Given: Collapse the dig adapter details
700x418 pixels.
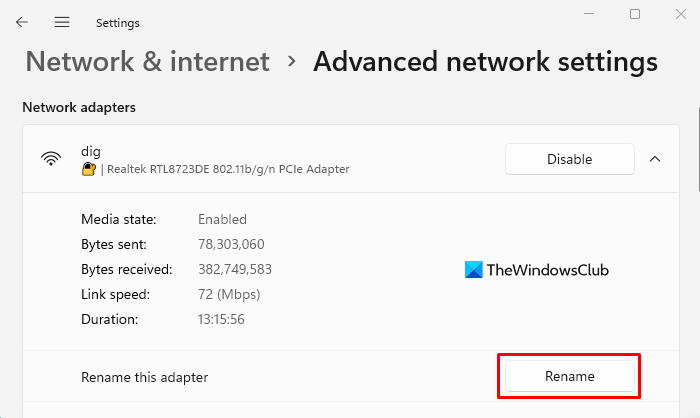Looking at the screenshot, I should 655,159.
